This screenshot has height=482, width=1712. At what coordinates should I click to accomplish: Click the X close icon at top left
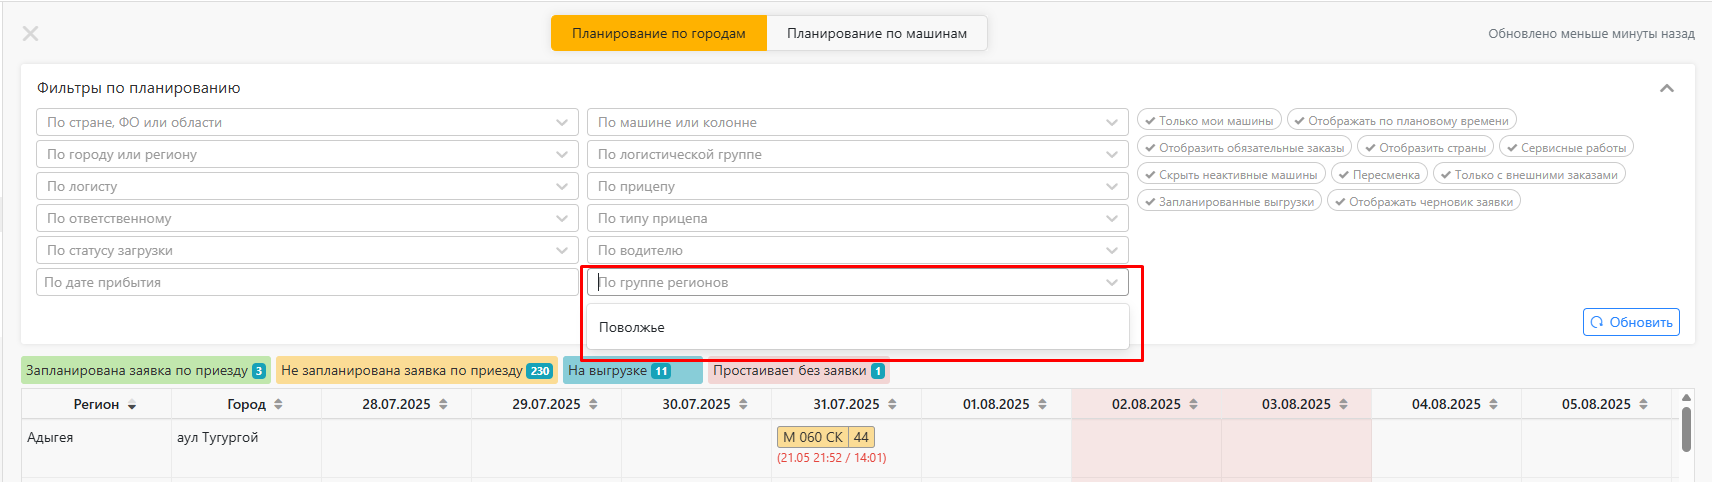pos(31,34)
